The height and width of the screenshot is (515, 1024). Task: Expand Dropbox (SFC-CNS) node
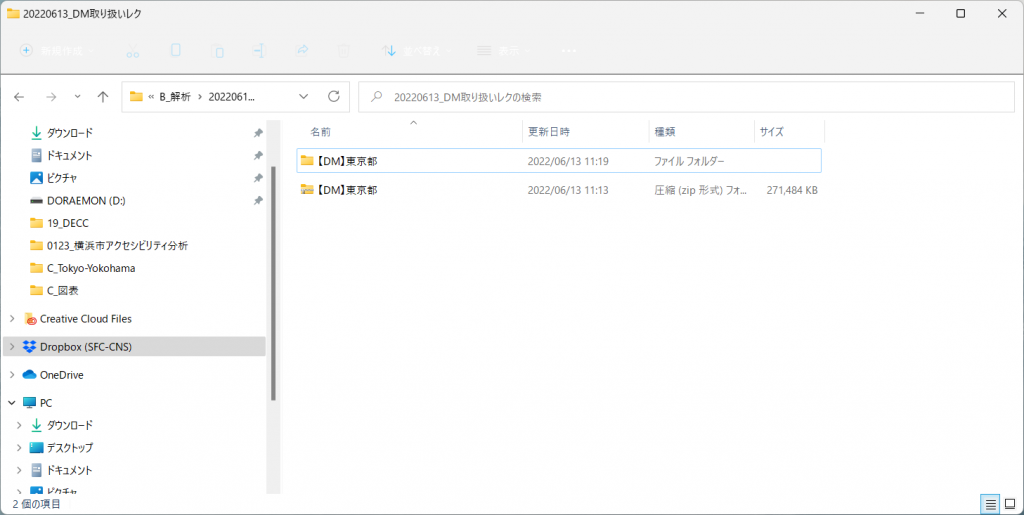(x=12, y=347)
